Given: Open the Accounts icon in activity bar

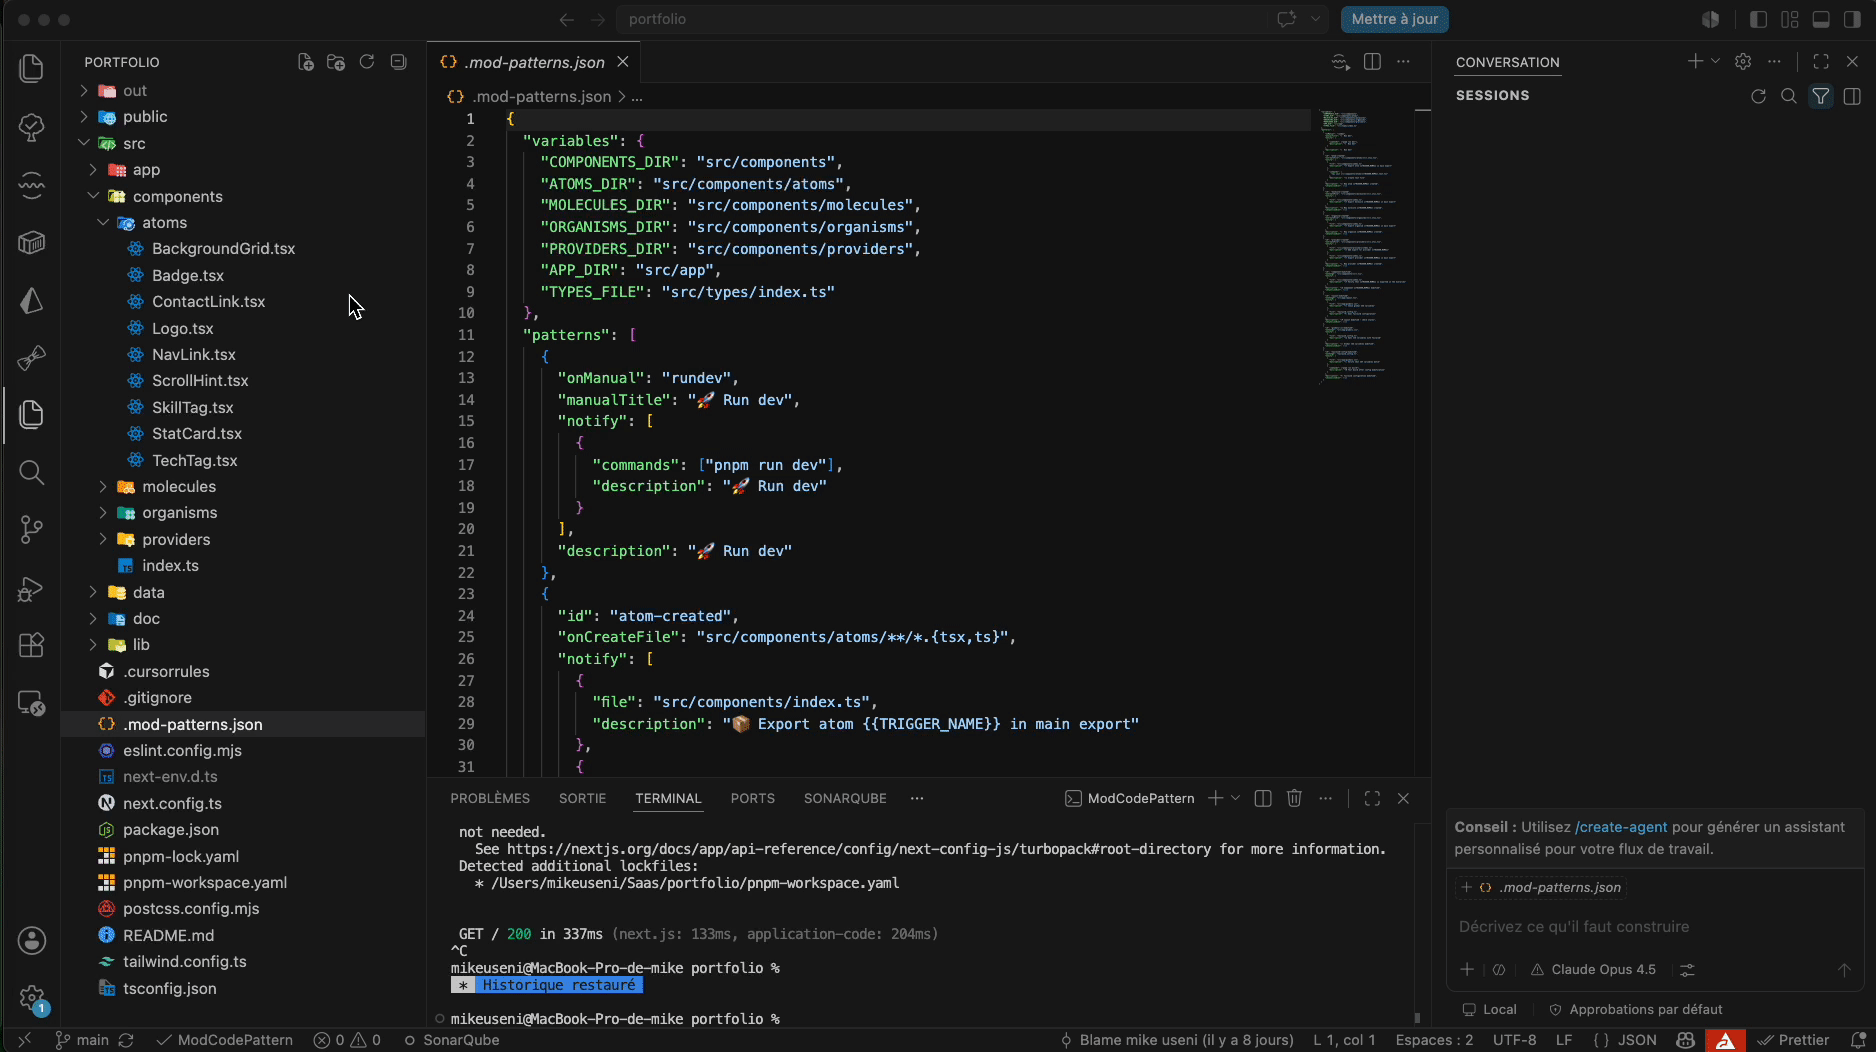Looking at the screenshot, I should [32, 940].
